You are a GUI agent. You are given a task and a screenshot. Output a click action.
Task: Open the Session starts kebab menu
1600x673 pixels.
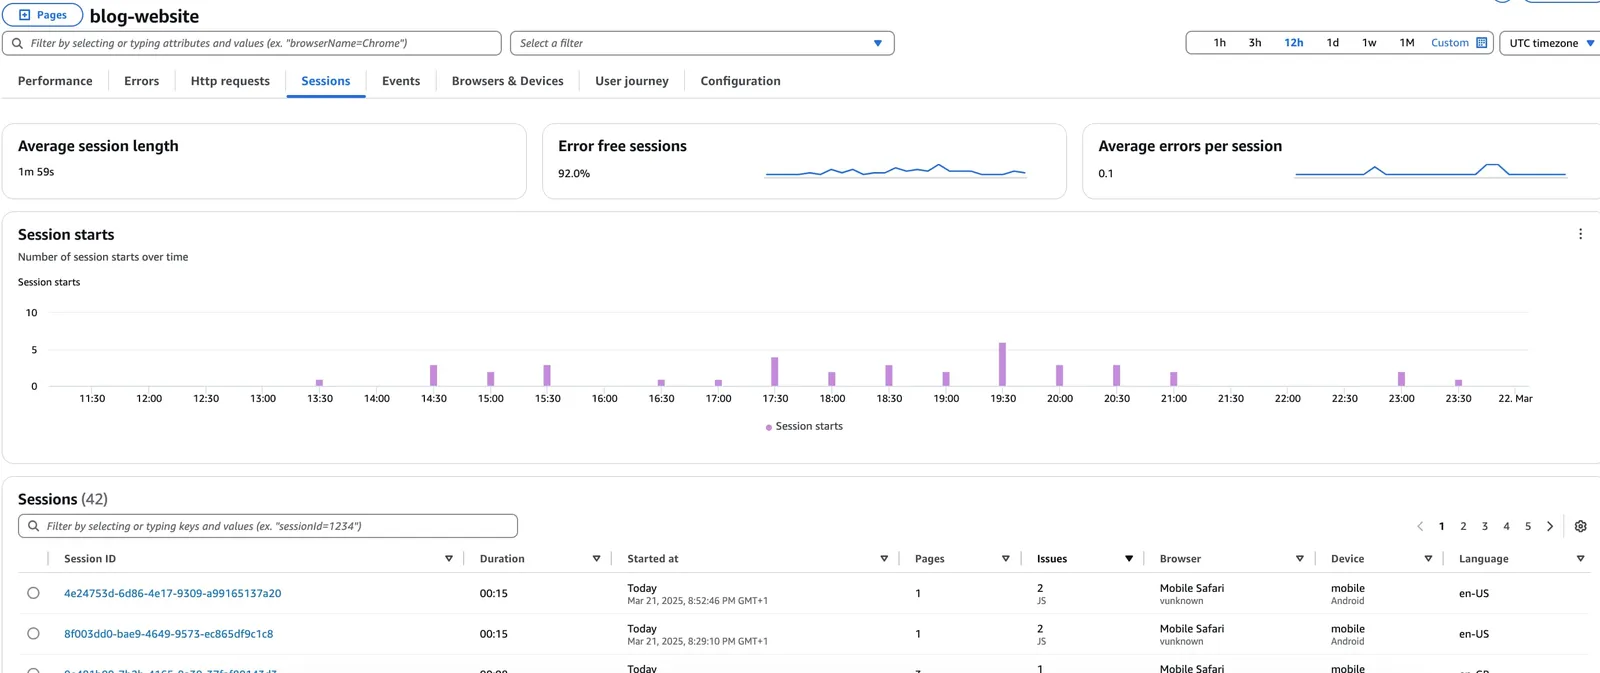1580,234
